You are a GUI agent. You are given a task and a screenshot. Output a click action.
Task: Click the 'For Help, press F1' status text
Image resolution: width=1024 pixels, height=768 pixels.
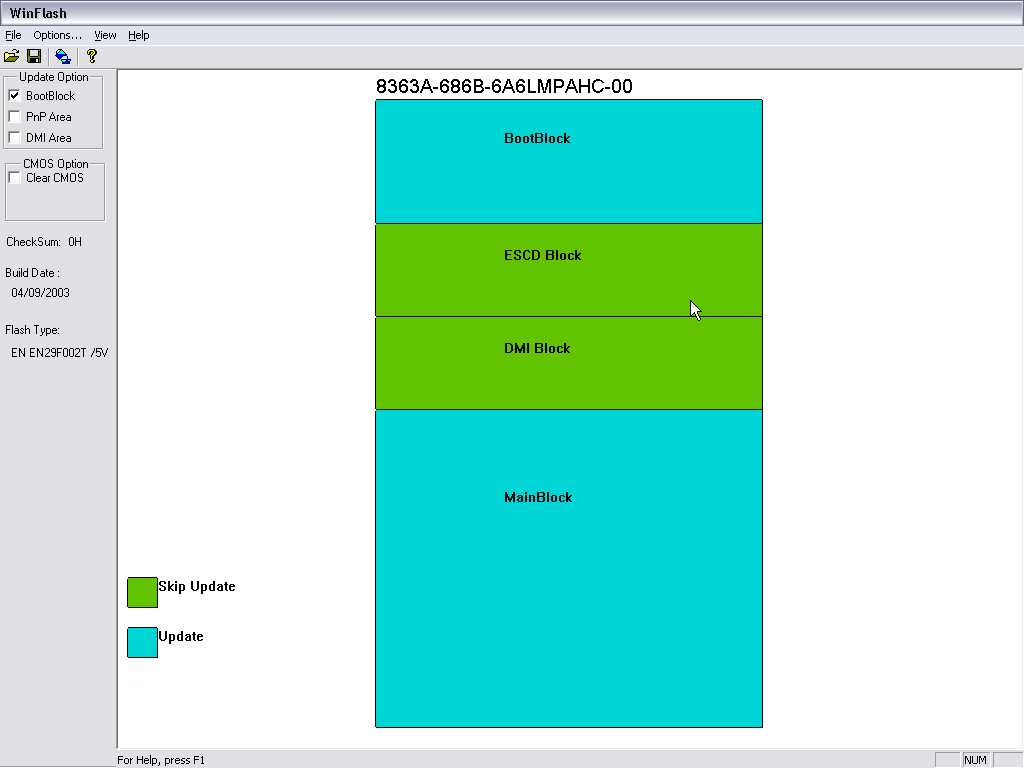click(161, 760)
